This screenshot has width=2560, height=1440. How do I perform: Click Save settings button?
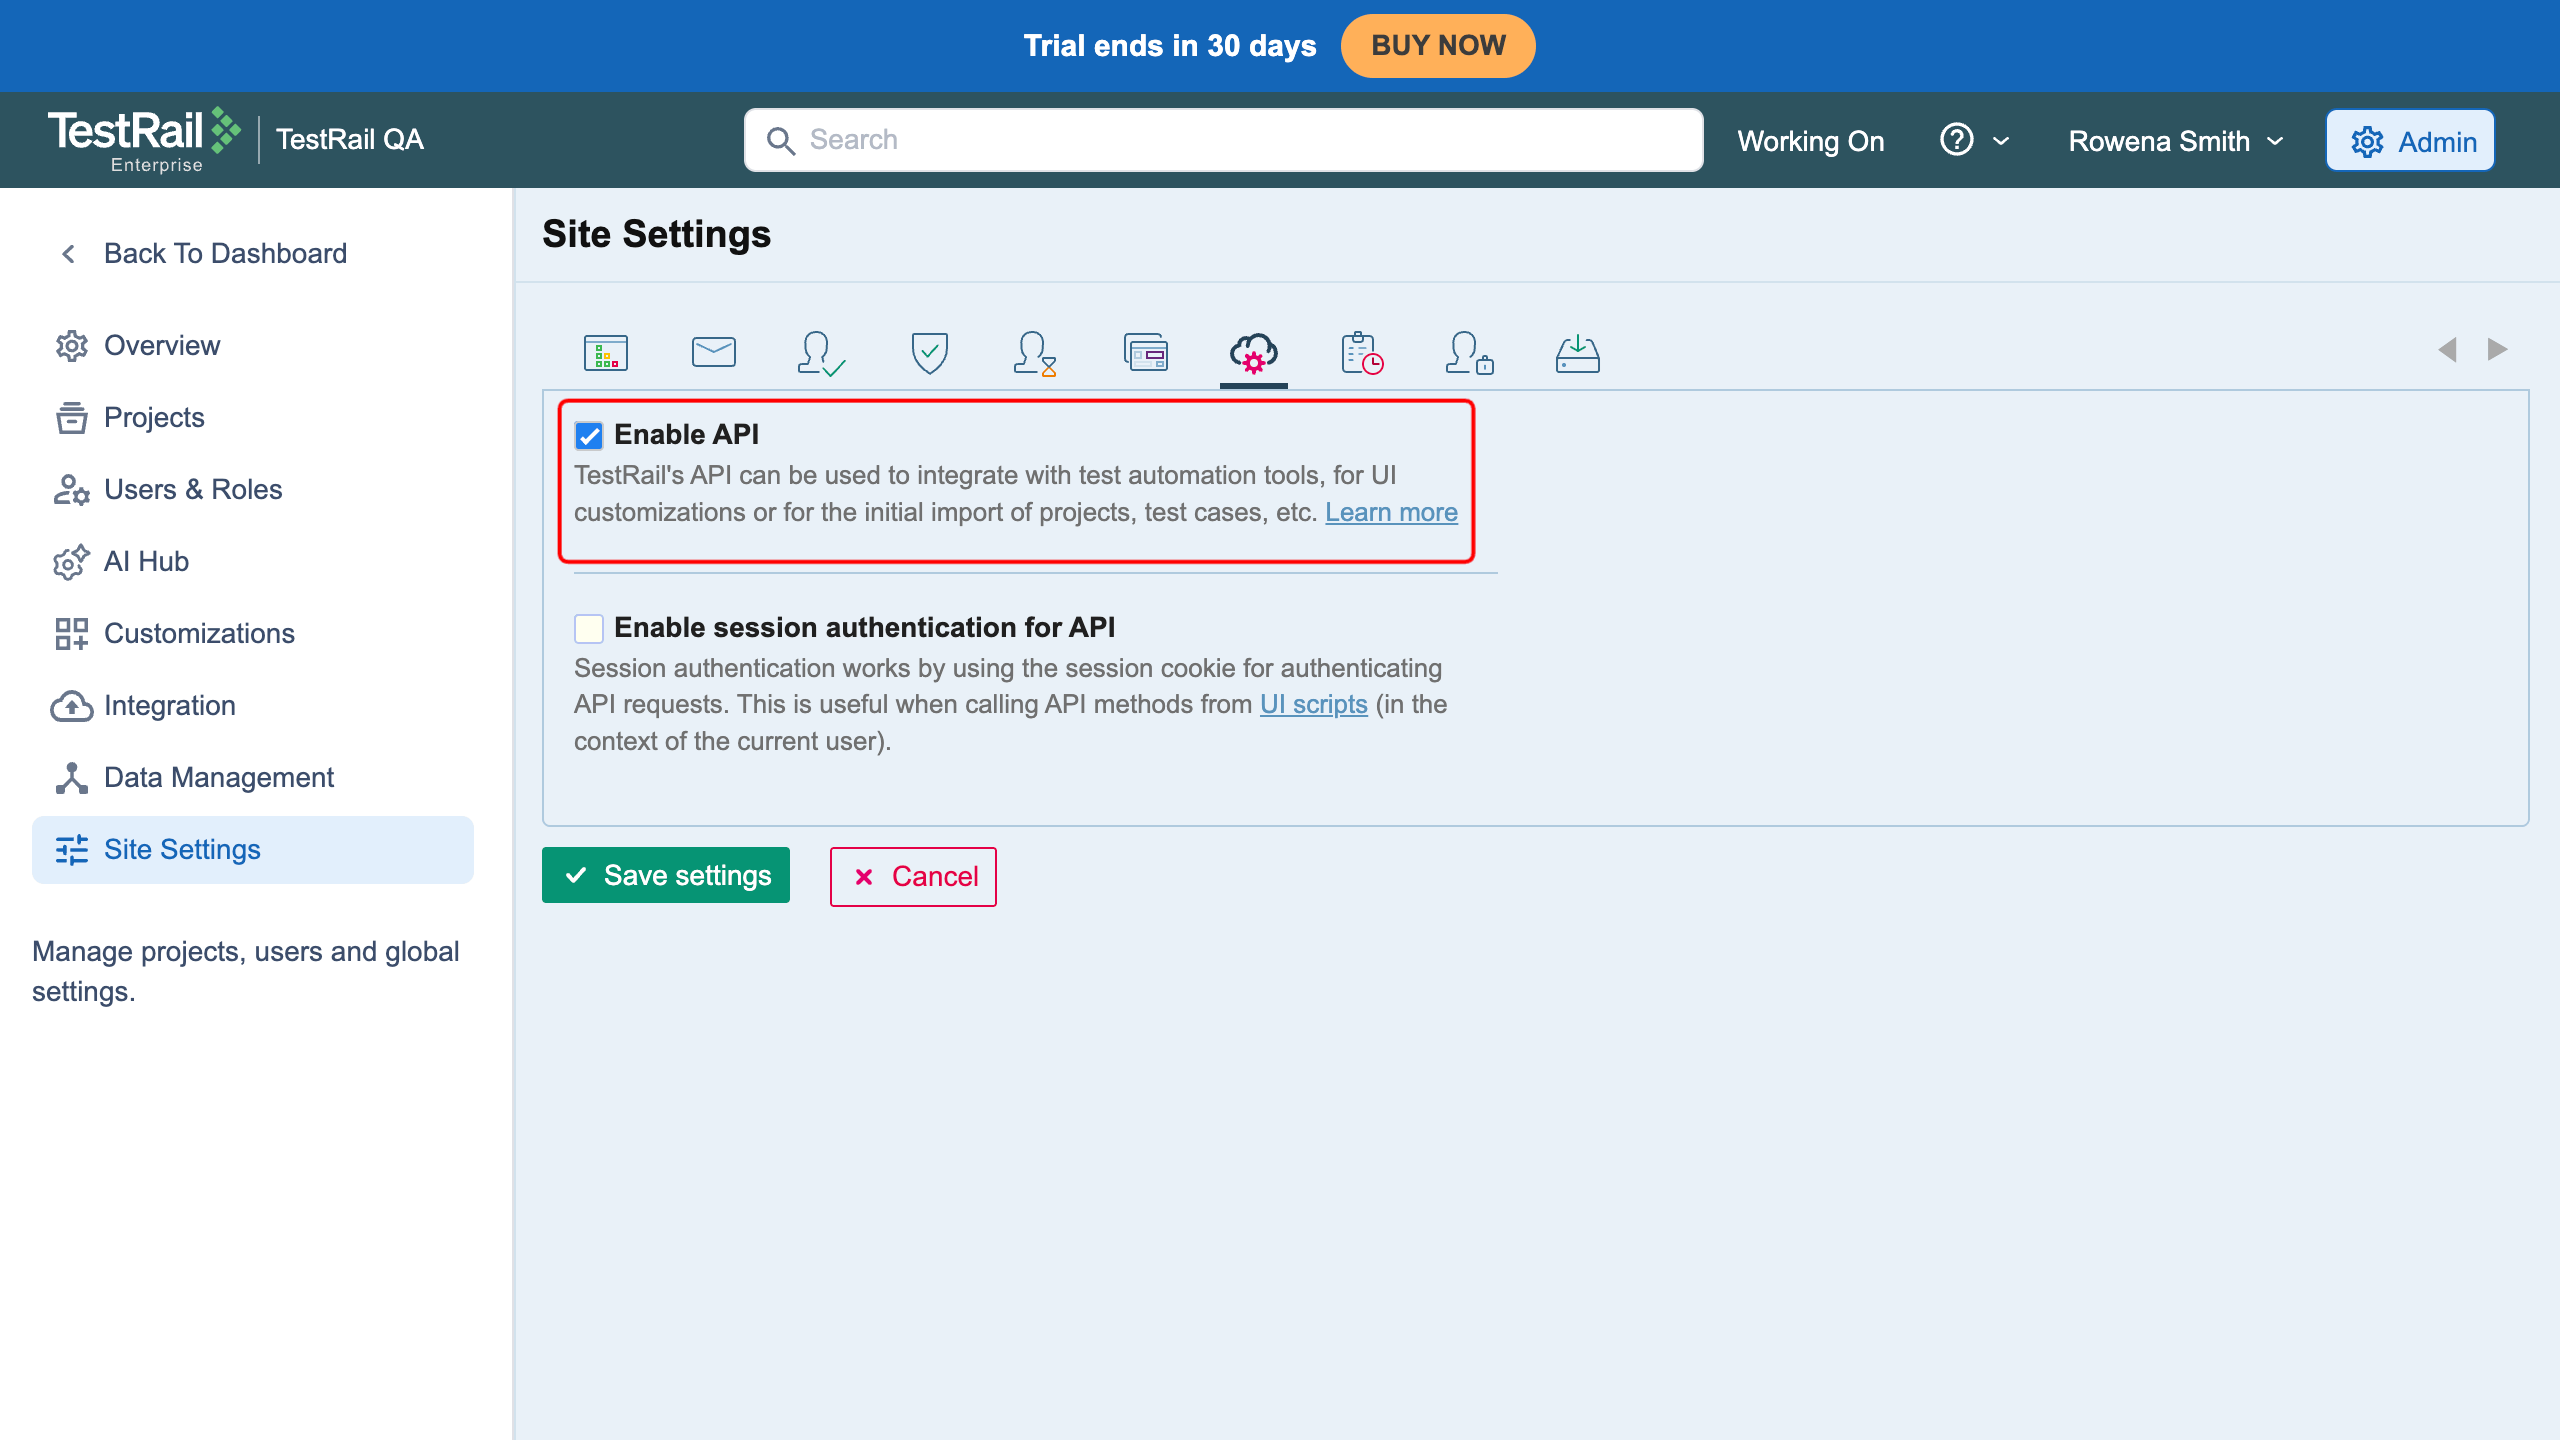coord(666,875)
